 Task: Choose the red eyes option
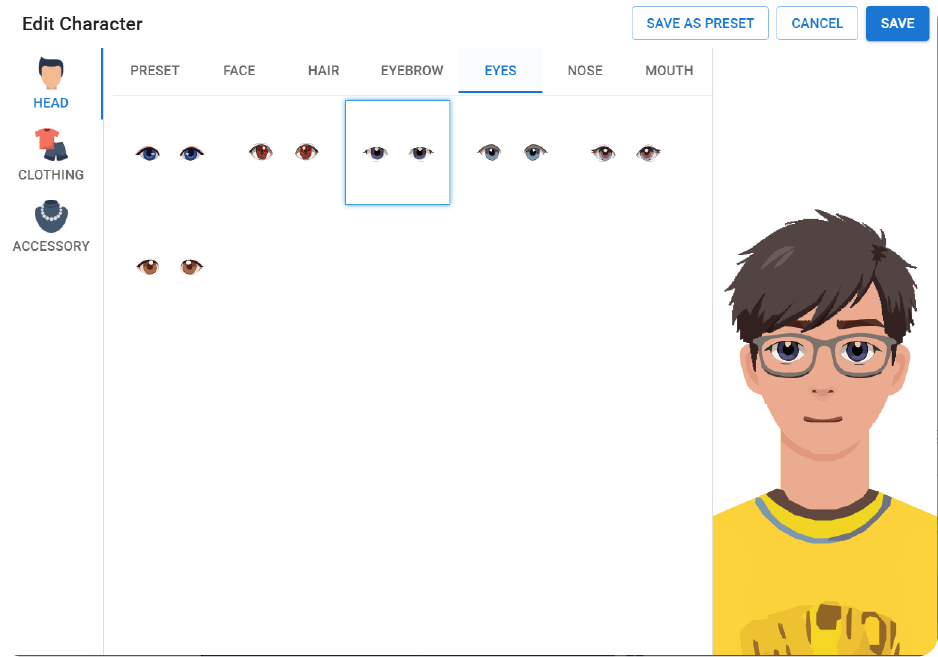pyautogui.click(x=284, y=152)
